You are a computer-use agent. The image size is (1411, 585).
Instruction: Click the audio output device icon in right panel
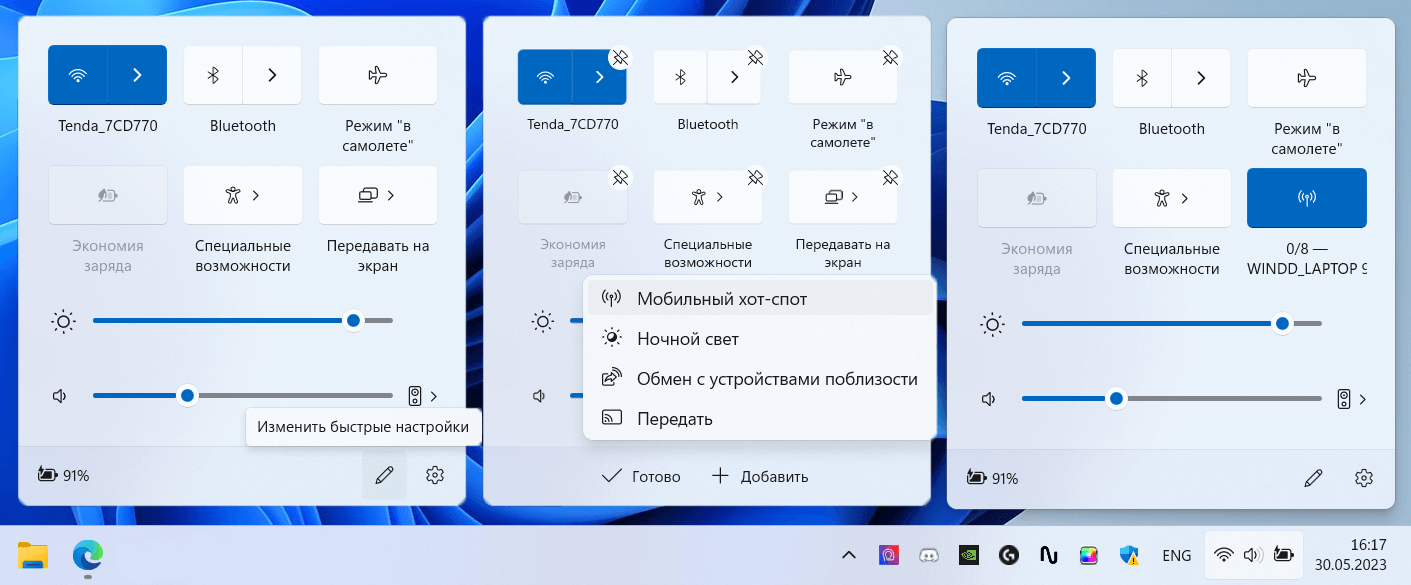click(x=1344, y=399)
